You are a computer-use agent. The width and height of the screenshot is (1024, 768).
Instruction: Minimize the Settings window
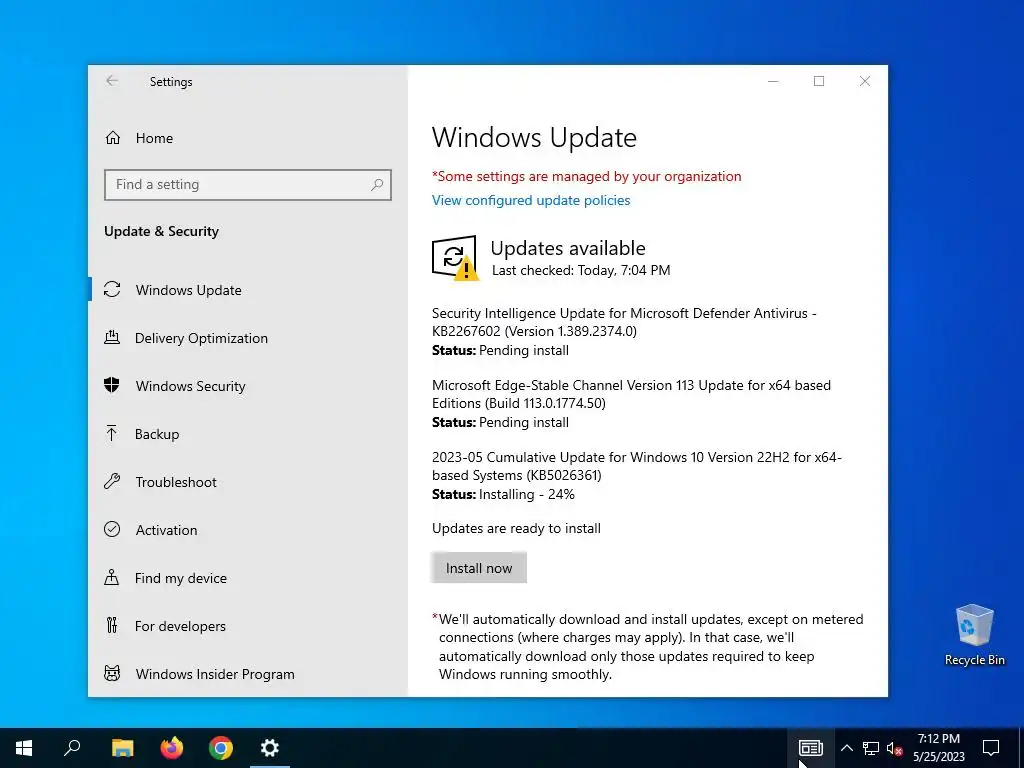coord(773,81)
